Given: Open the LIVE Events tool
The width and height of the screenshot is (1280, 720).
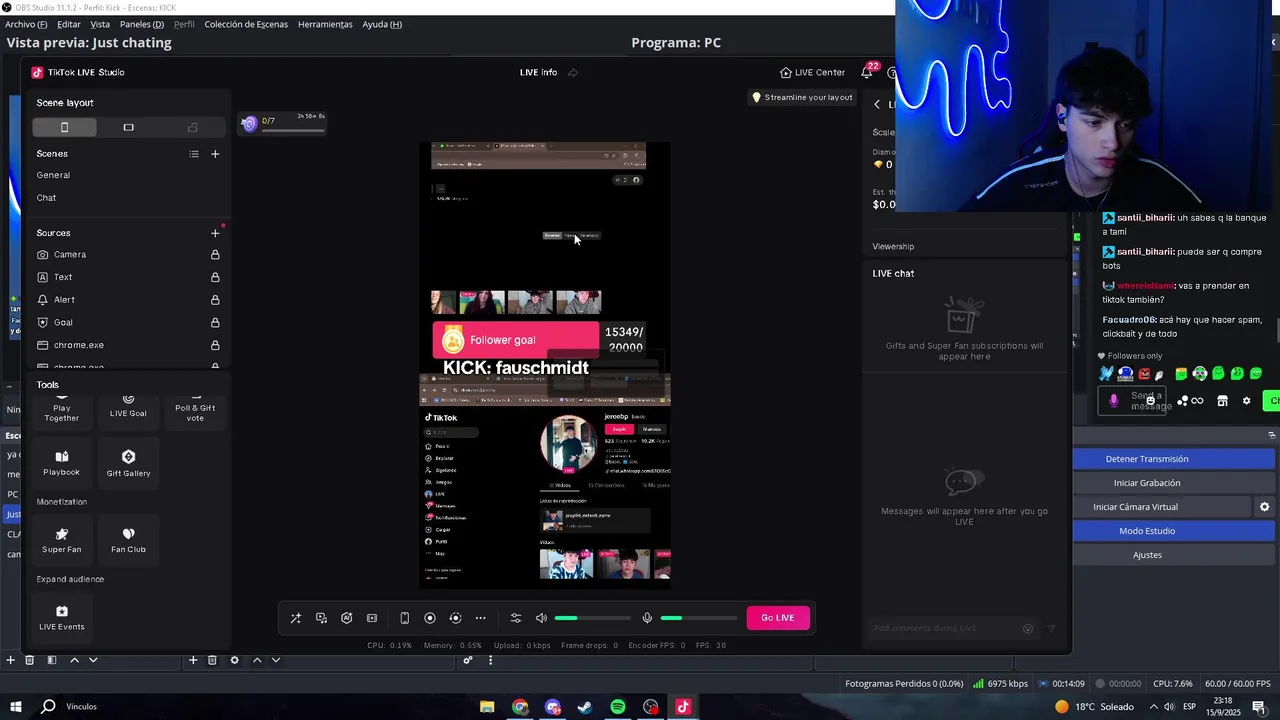Looking at the screenshot, I should click(62, 618).
